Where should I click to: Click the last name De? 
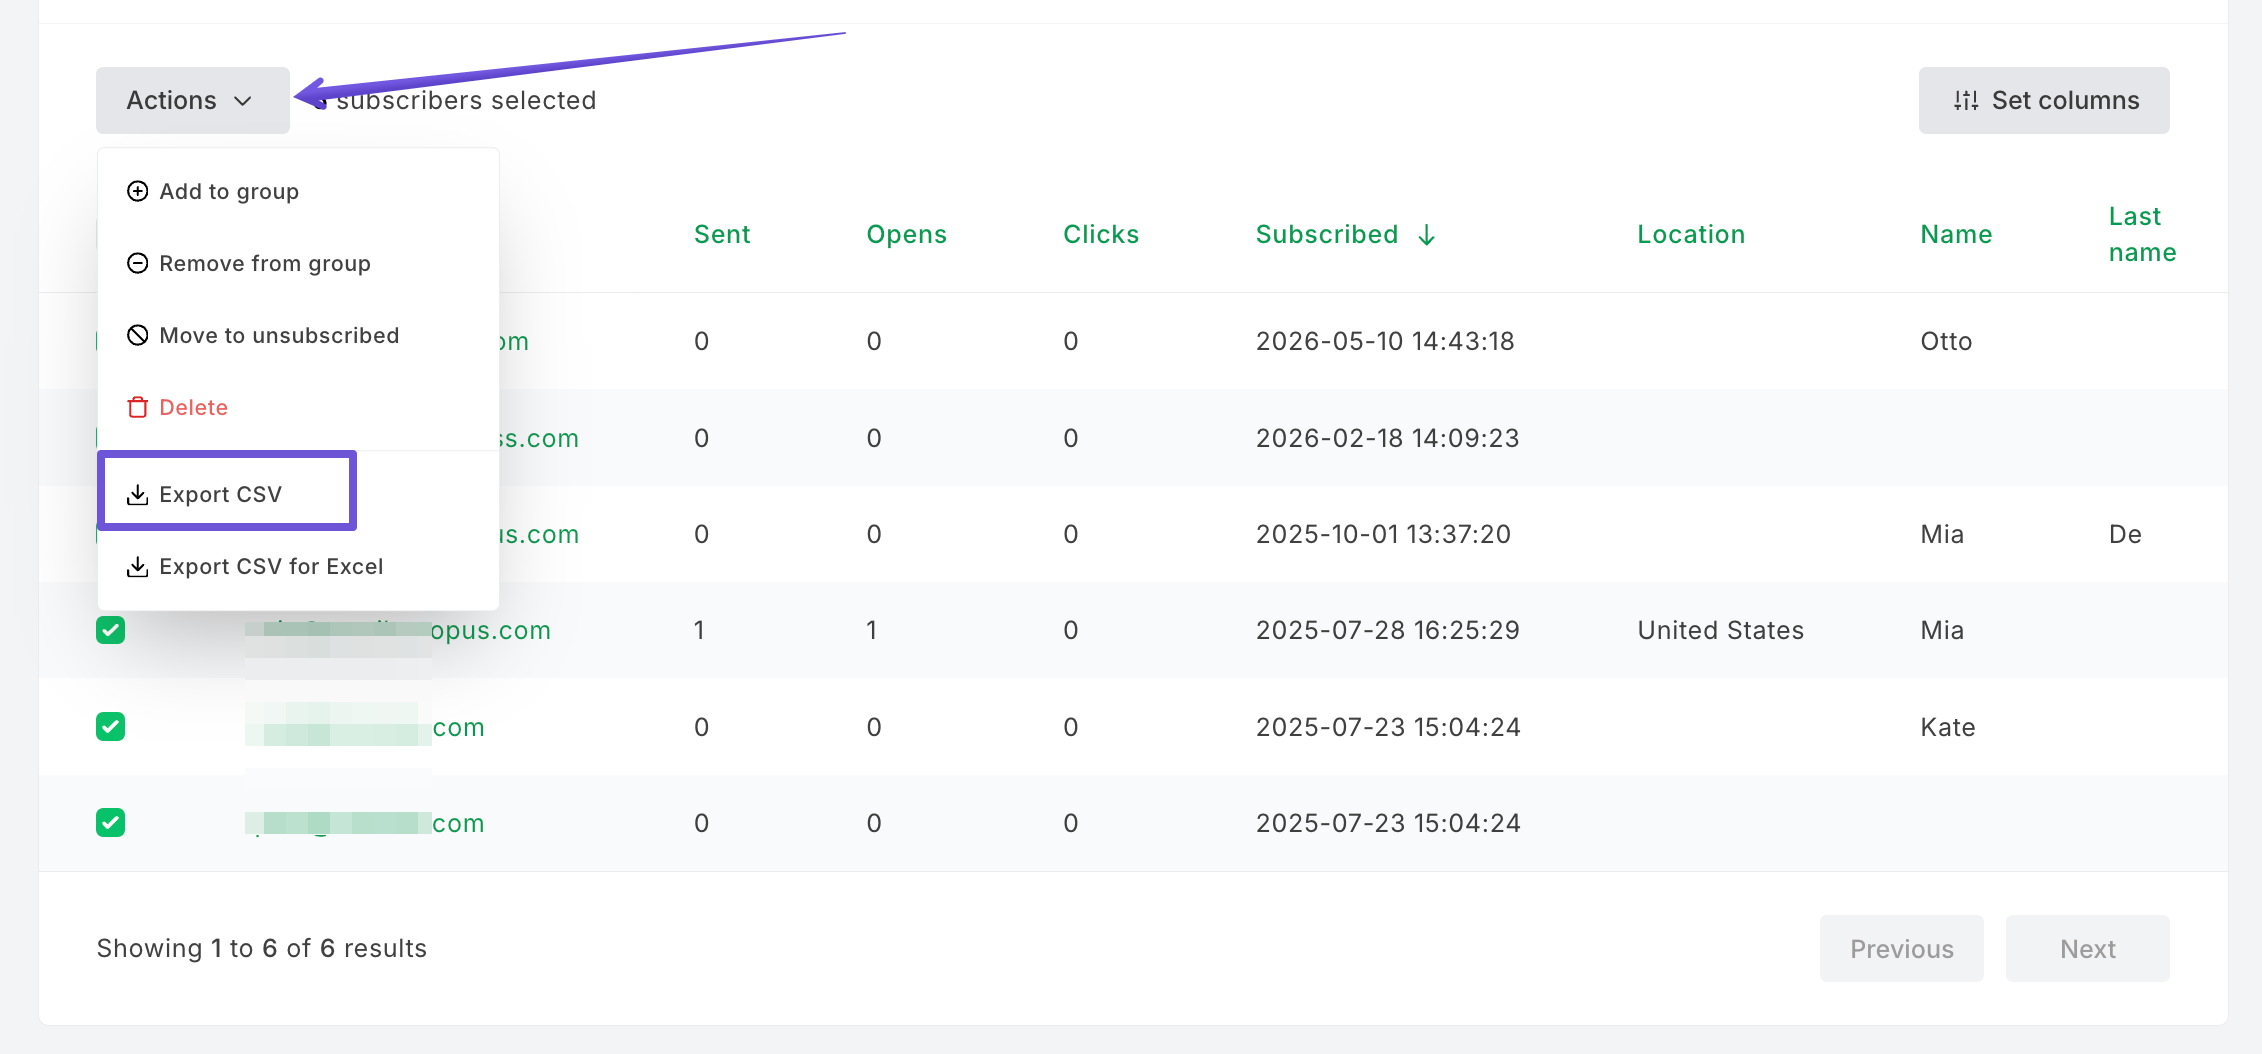(x=2125, y=534)
